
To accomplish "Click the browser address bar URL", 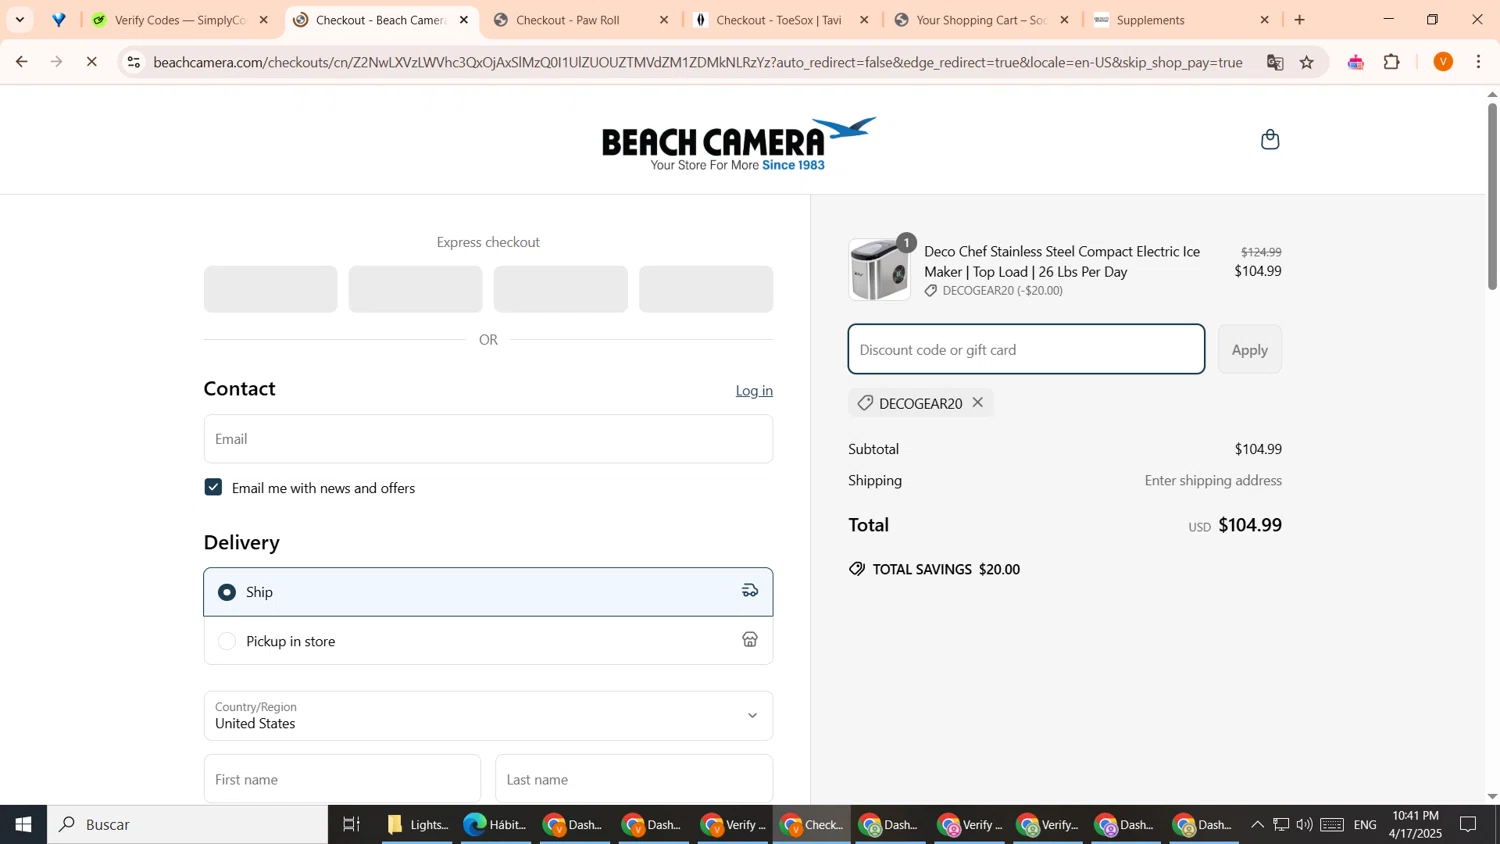I will (x=698, y=62).
